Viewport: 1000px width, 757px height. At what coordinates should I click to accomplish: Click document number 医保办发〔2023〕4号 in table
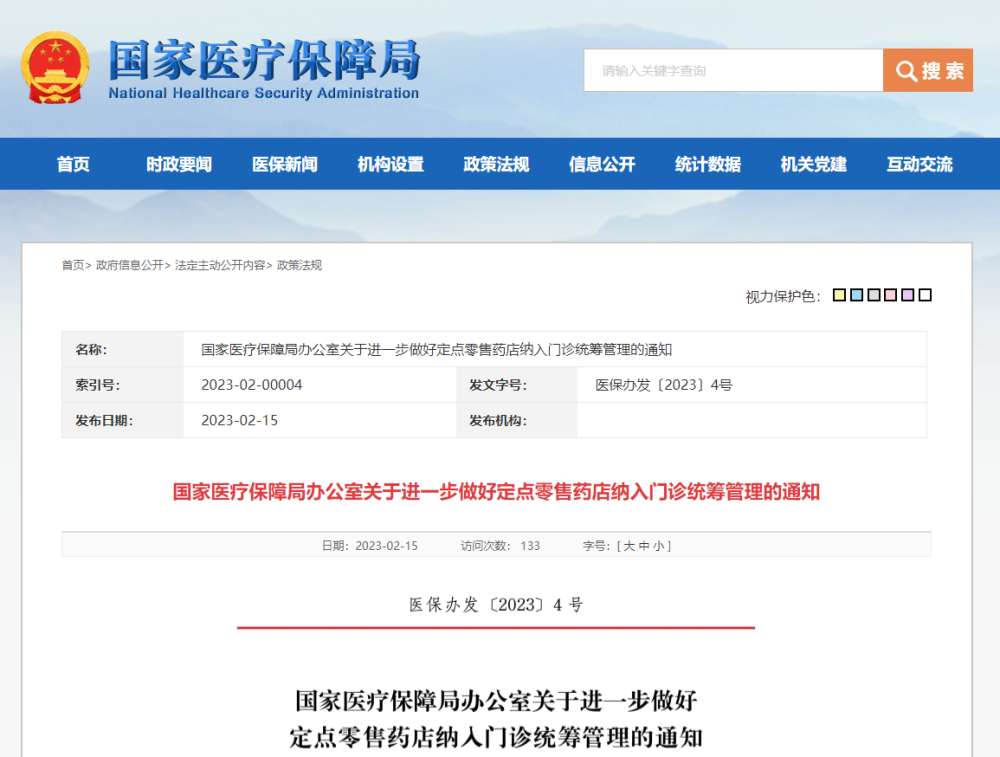pyautogui.click(x=663, y=385)
